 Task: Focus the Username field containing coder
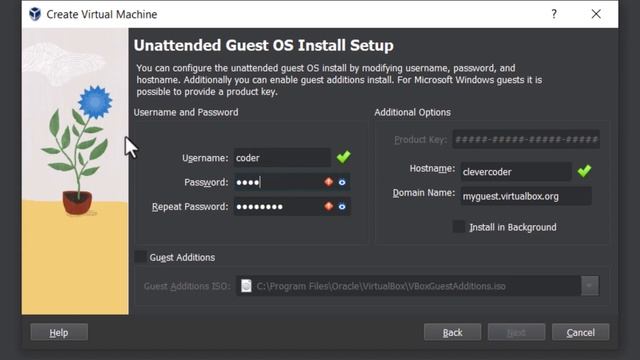[282, 158]
